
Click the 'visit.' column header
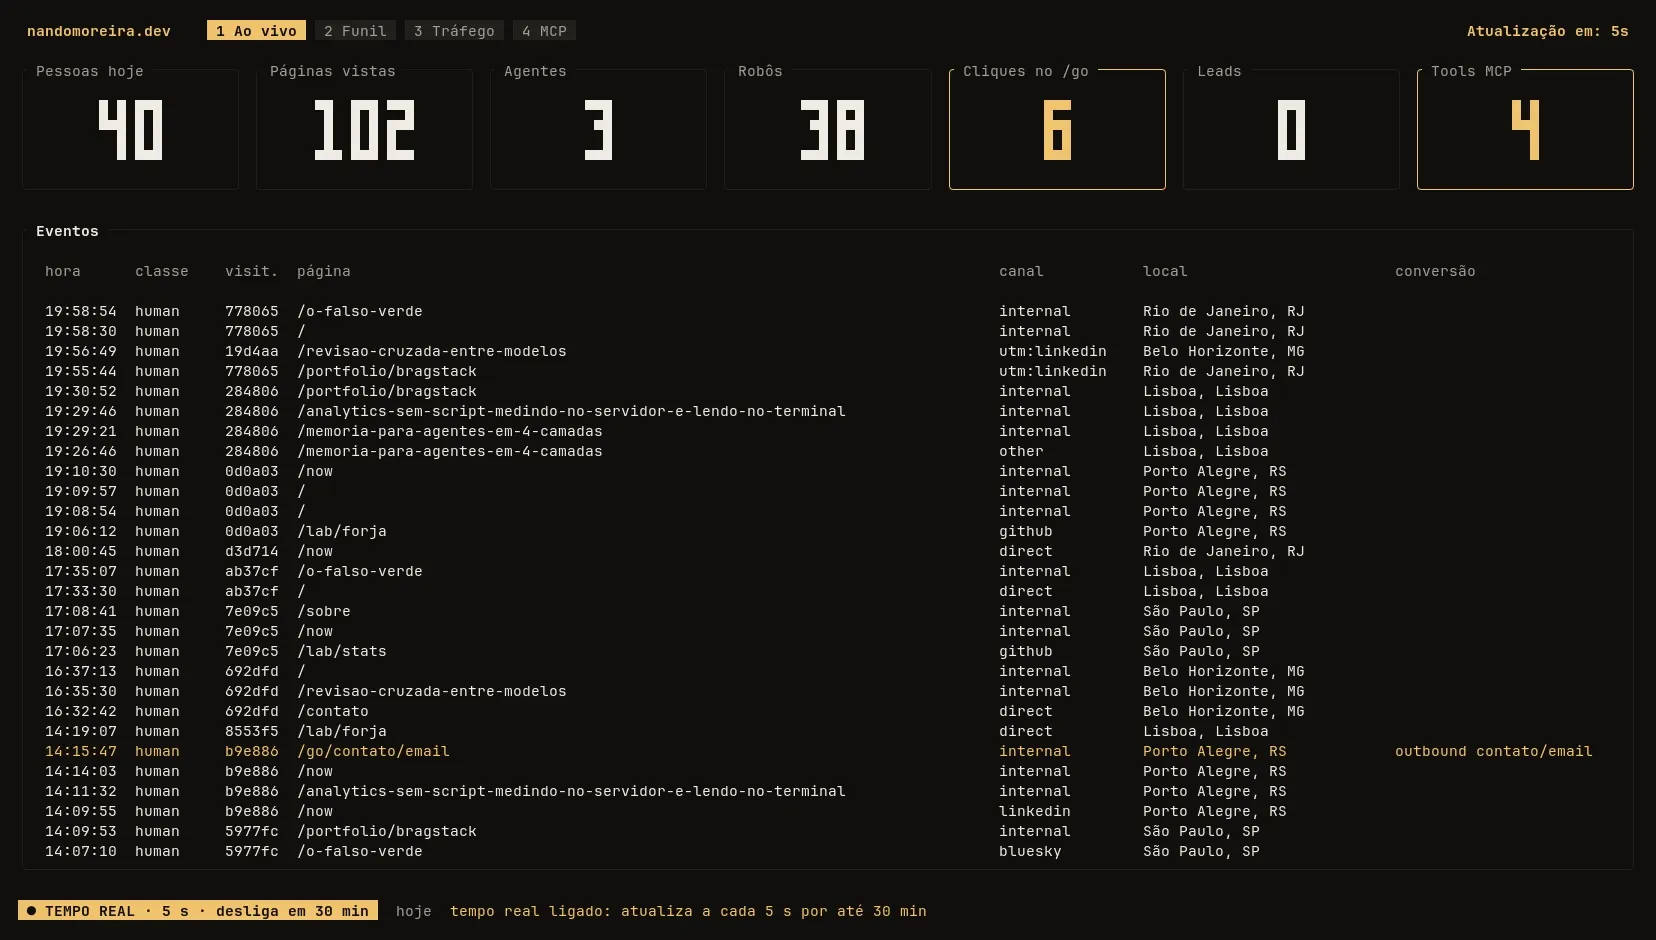tap(252, 271)
